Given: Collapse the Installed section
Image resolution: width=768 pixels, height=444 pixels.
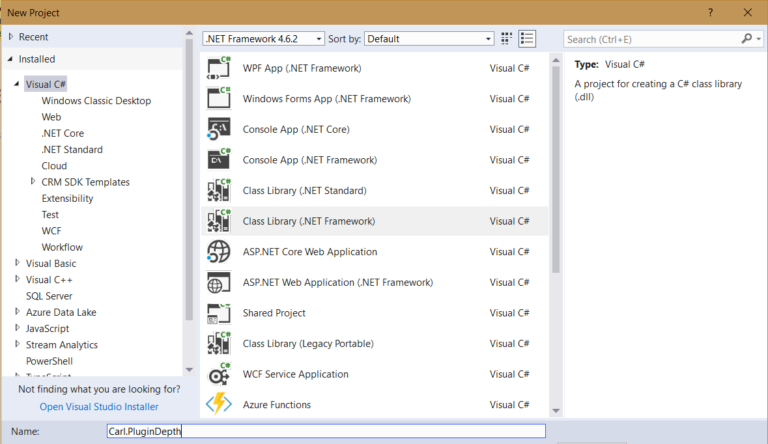Looking at the screenshot, I should (11, 59).
